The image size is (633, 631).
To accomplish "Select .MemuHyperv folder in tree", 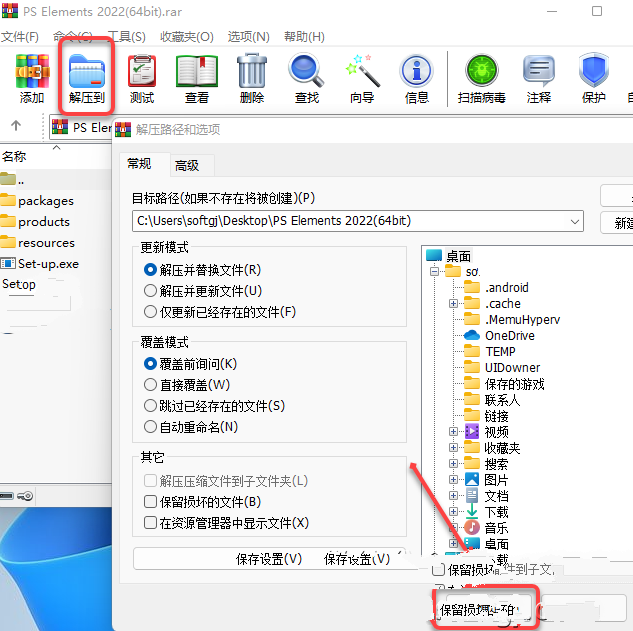I will pos(512,320).
